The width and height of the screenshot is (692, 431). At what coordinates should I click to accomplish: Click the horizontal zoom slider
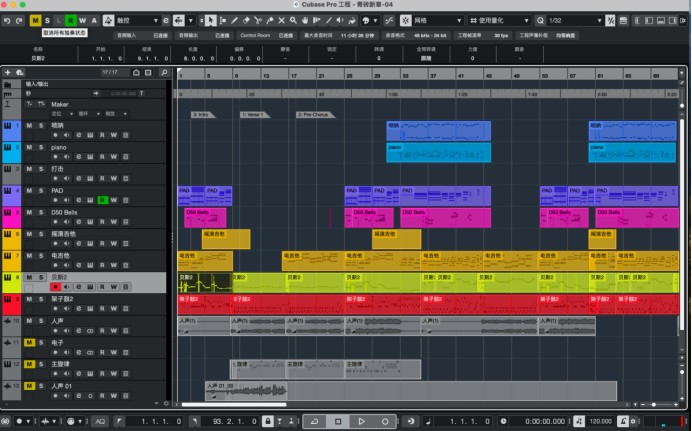point(654,405)
